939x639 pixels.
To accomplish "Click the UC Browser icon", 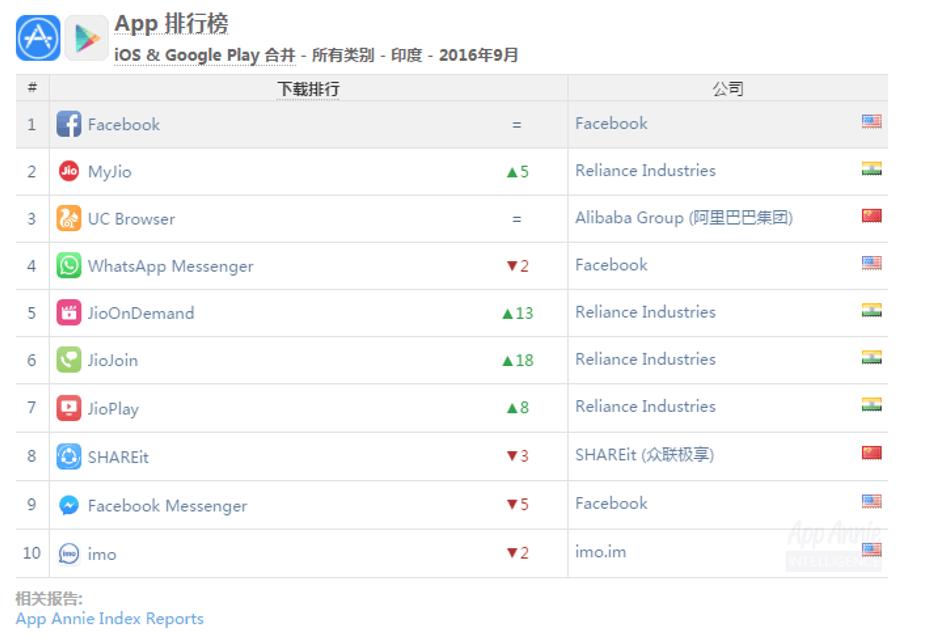I will [67, 217].
